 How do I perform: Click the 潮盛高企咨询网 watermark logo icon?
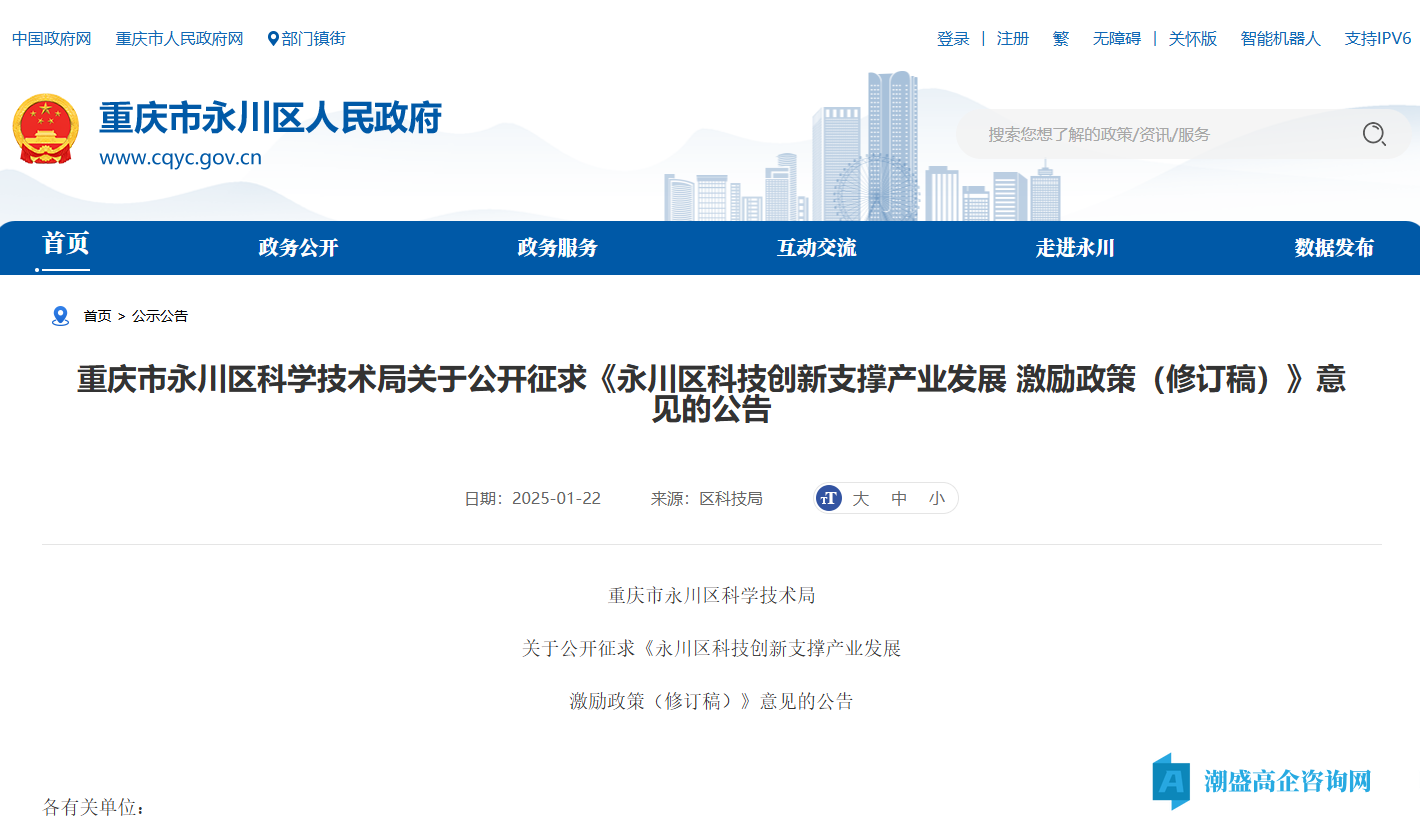point(1171,780)
